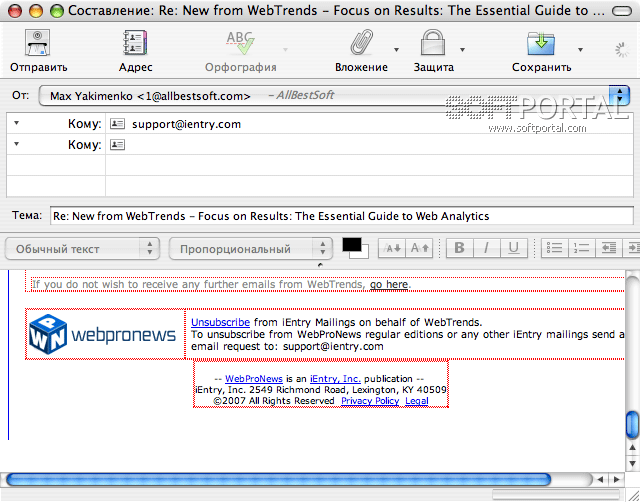Click the support@ientry.com recipient field
This screenshot has width=640, height=502.
tap(369, 124)
